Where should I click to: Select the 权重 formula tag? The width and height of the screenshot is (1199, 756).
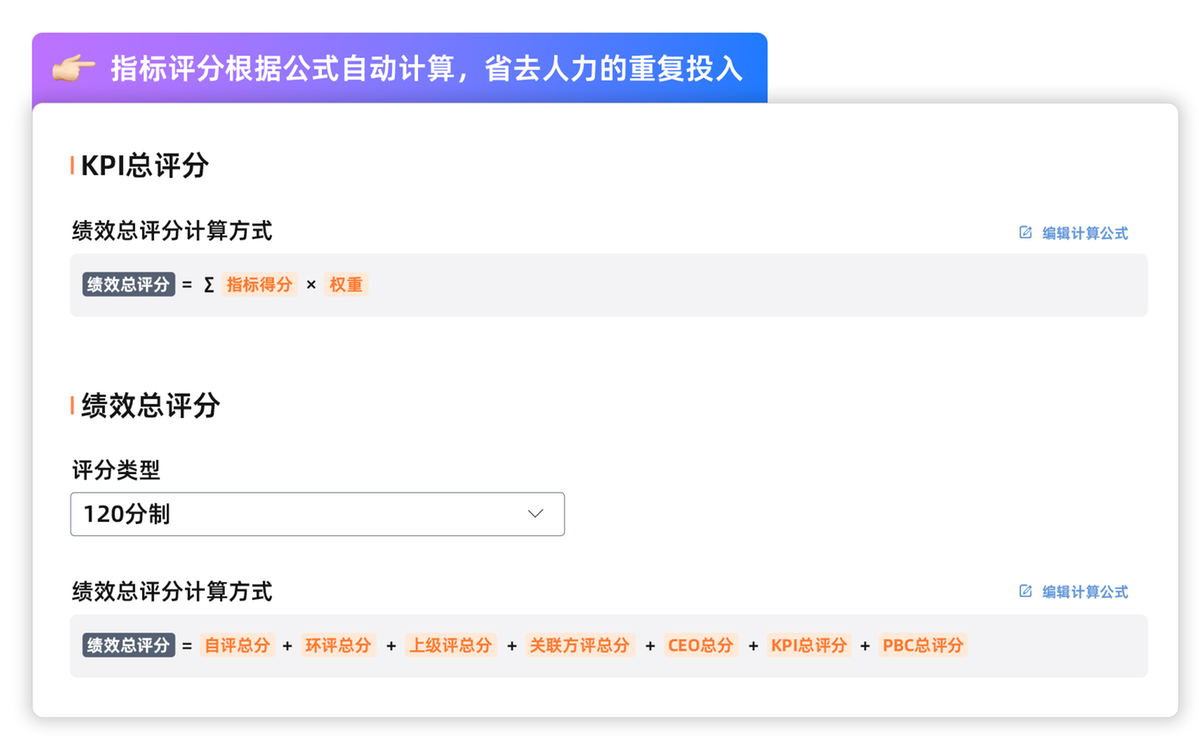point(346,285)
